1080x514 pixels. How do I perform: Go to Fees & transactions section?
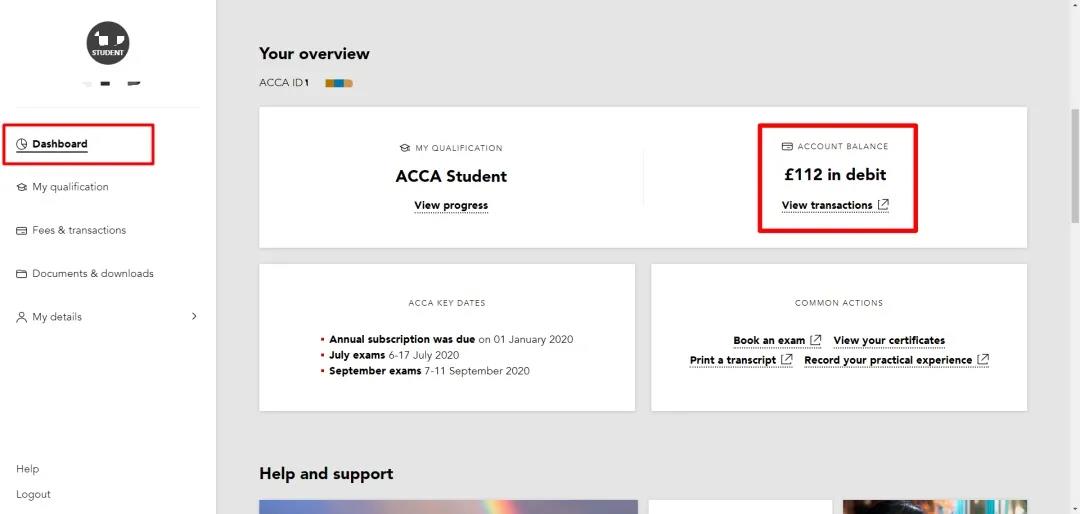(79, 230)
